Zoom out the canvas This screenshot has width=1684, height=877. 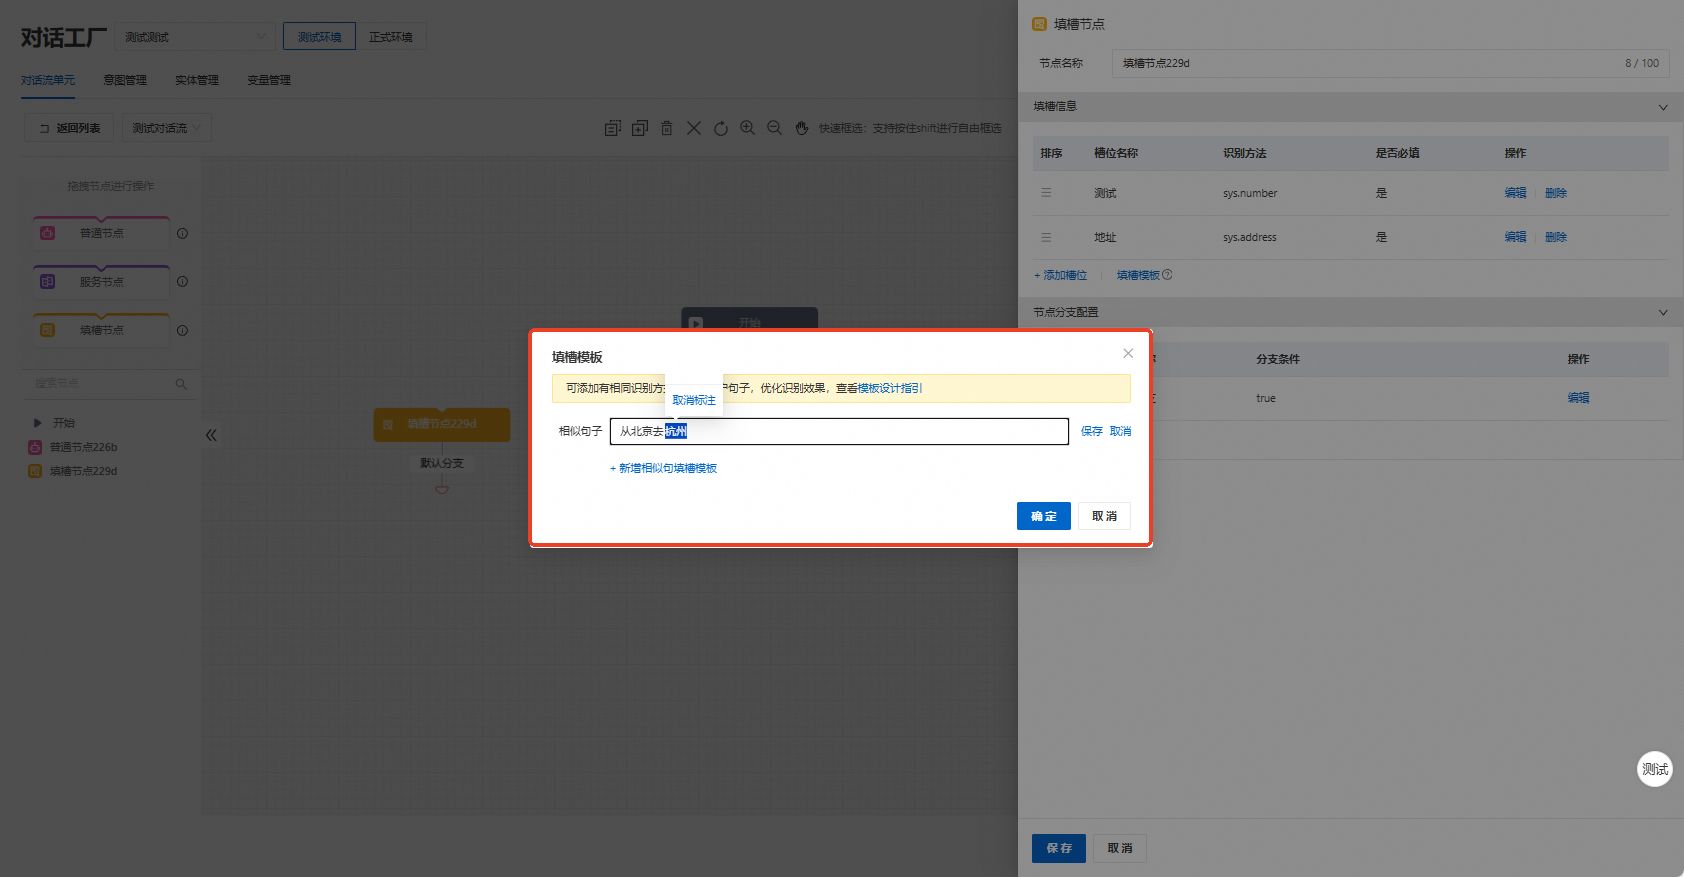pos(774,128)
